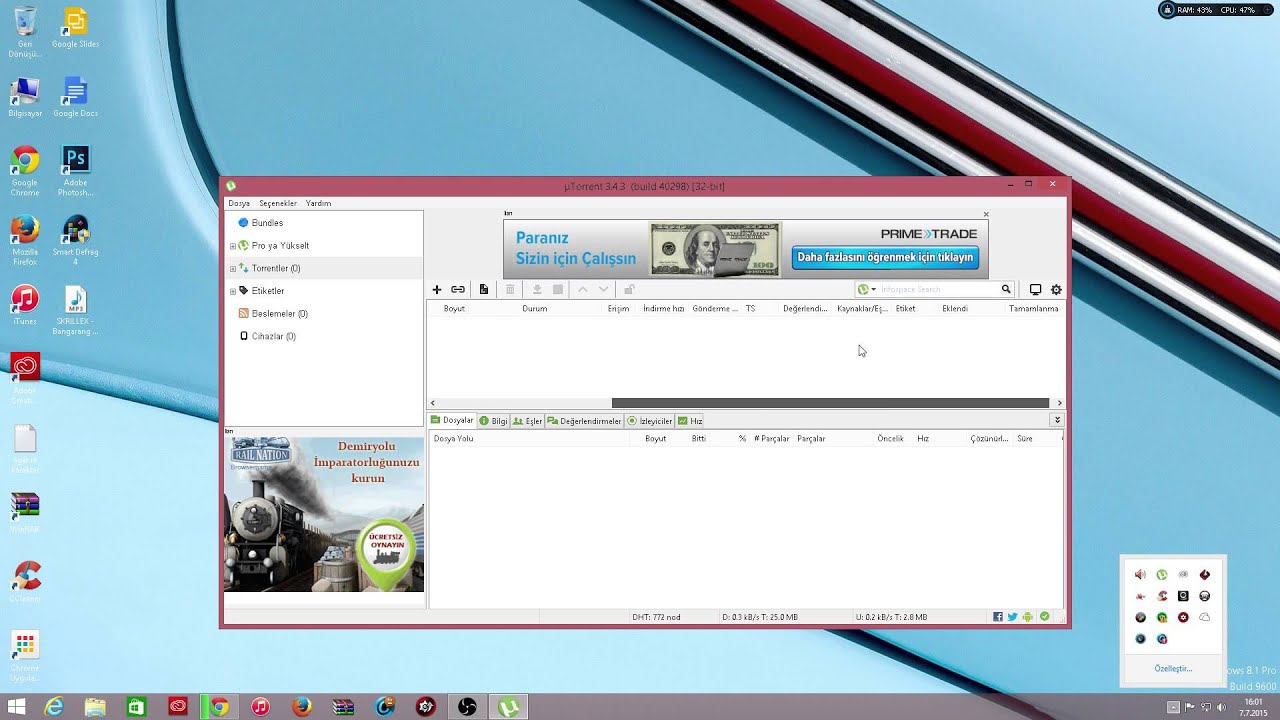Viewport: 1280px width, 720px height.
Task: Click Twitter icon in status bar
Action: point(1013,617)
